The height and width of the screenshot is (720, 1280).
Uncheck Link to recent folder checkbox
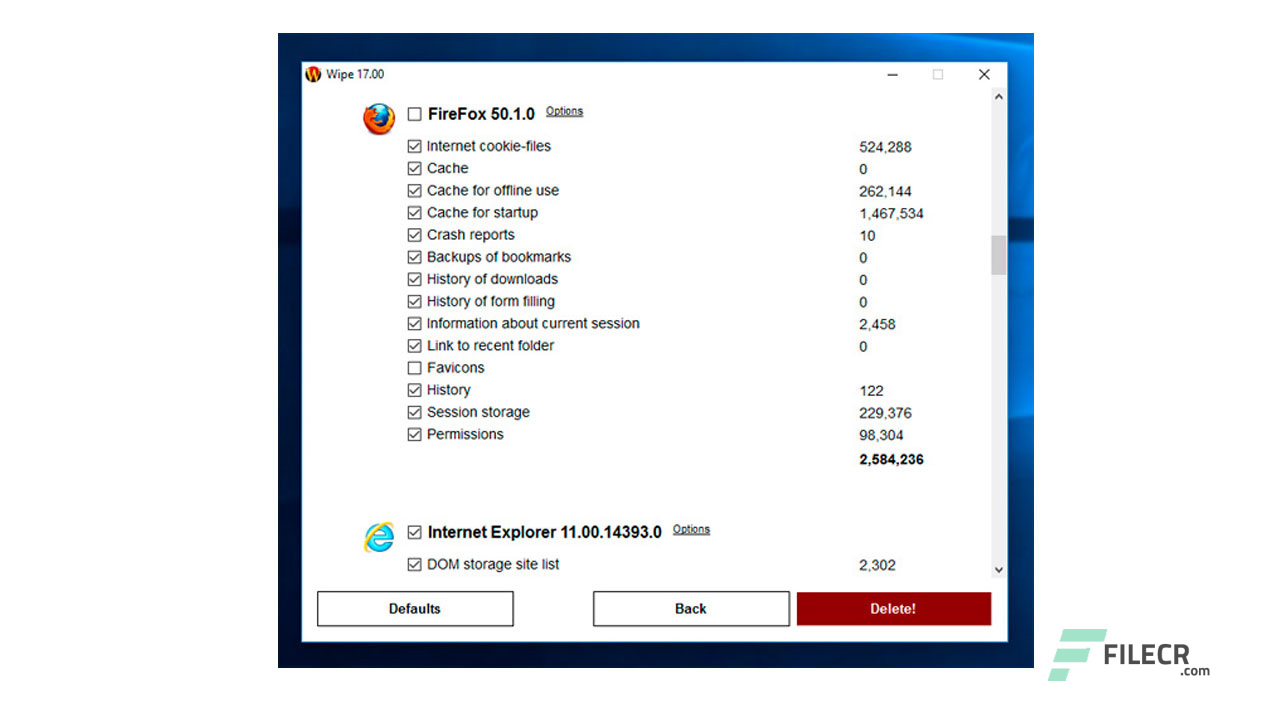[414, 346]
